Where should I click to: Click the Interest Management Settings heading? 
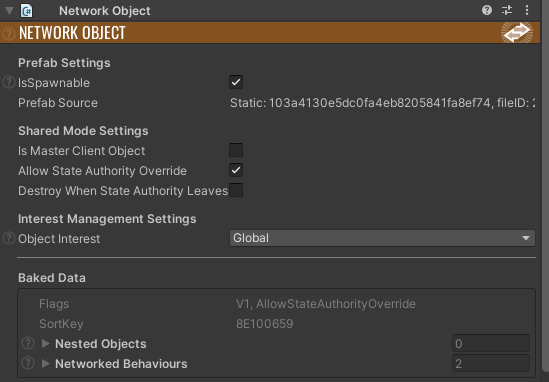click(x=107, y=219)
